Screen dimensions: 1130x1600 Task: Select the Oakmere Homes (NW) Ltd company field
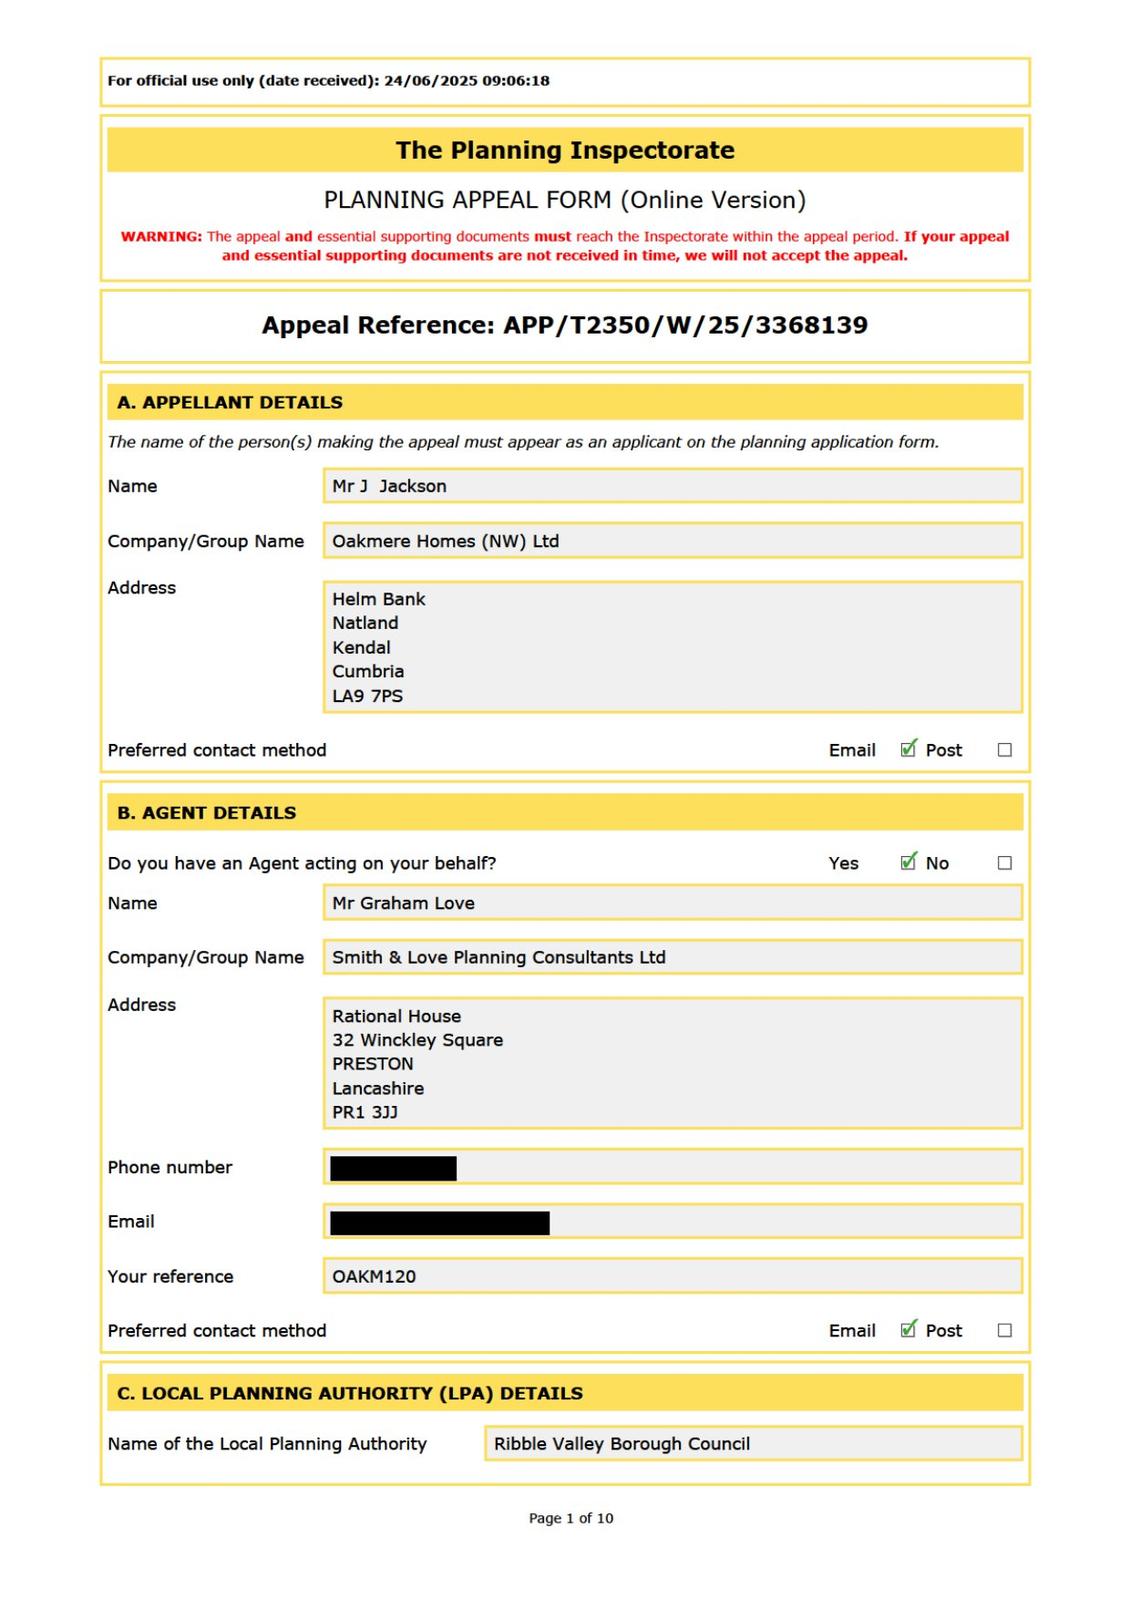click(x=672, y=541)
